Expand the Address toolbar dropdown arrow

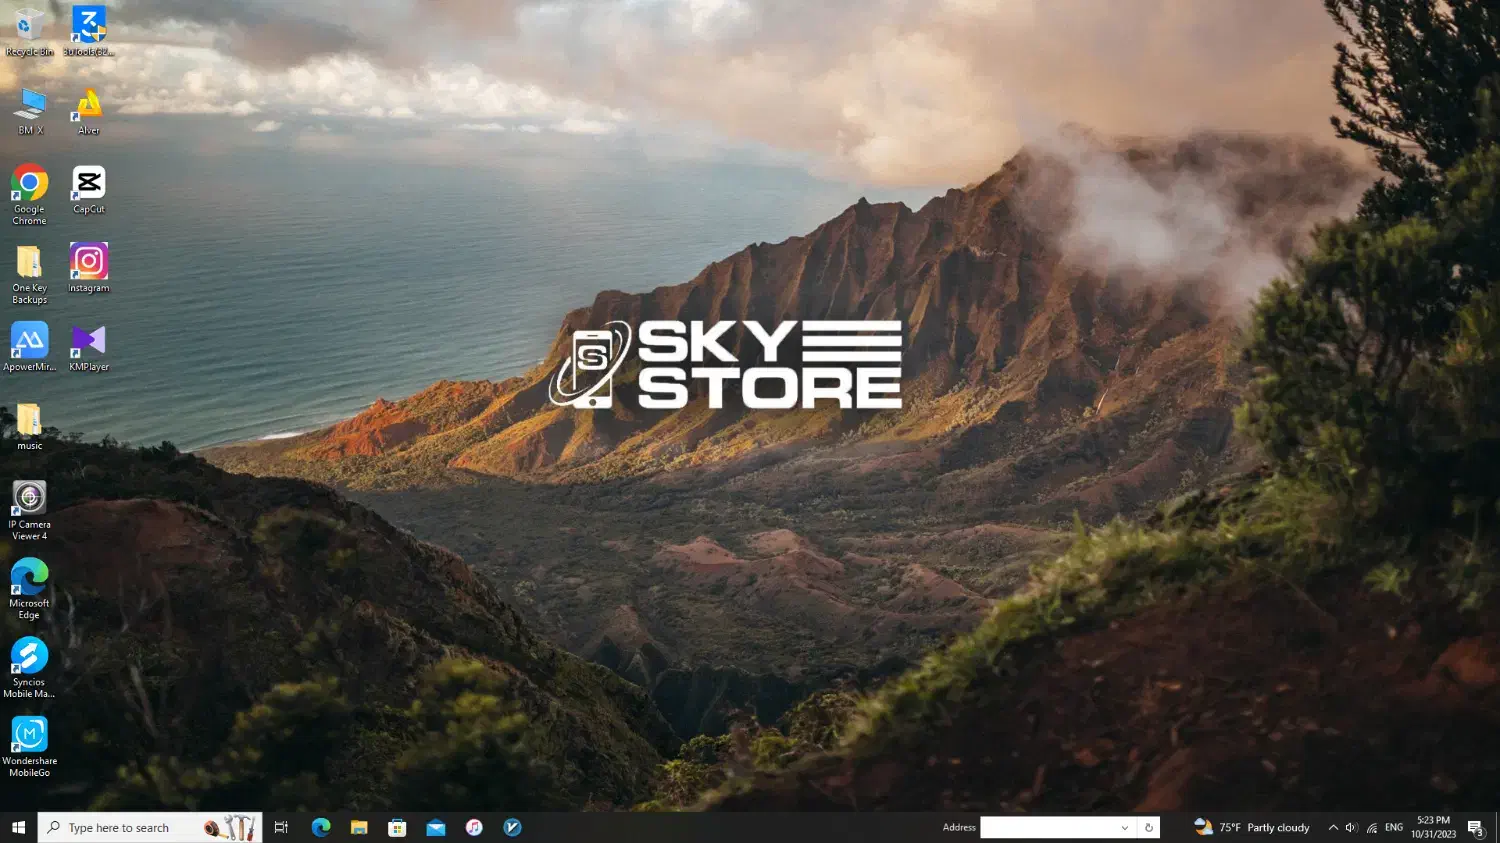click(1125, 827)
